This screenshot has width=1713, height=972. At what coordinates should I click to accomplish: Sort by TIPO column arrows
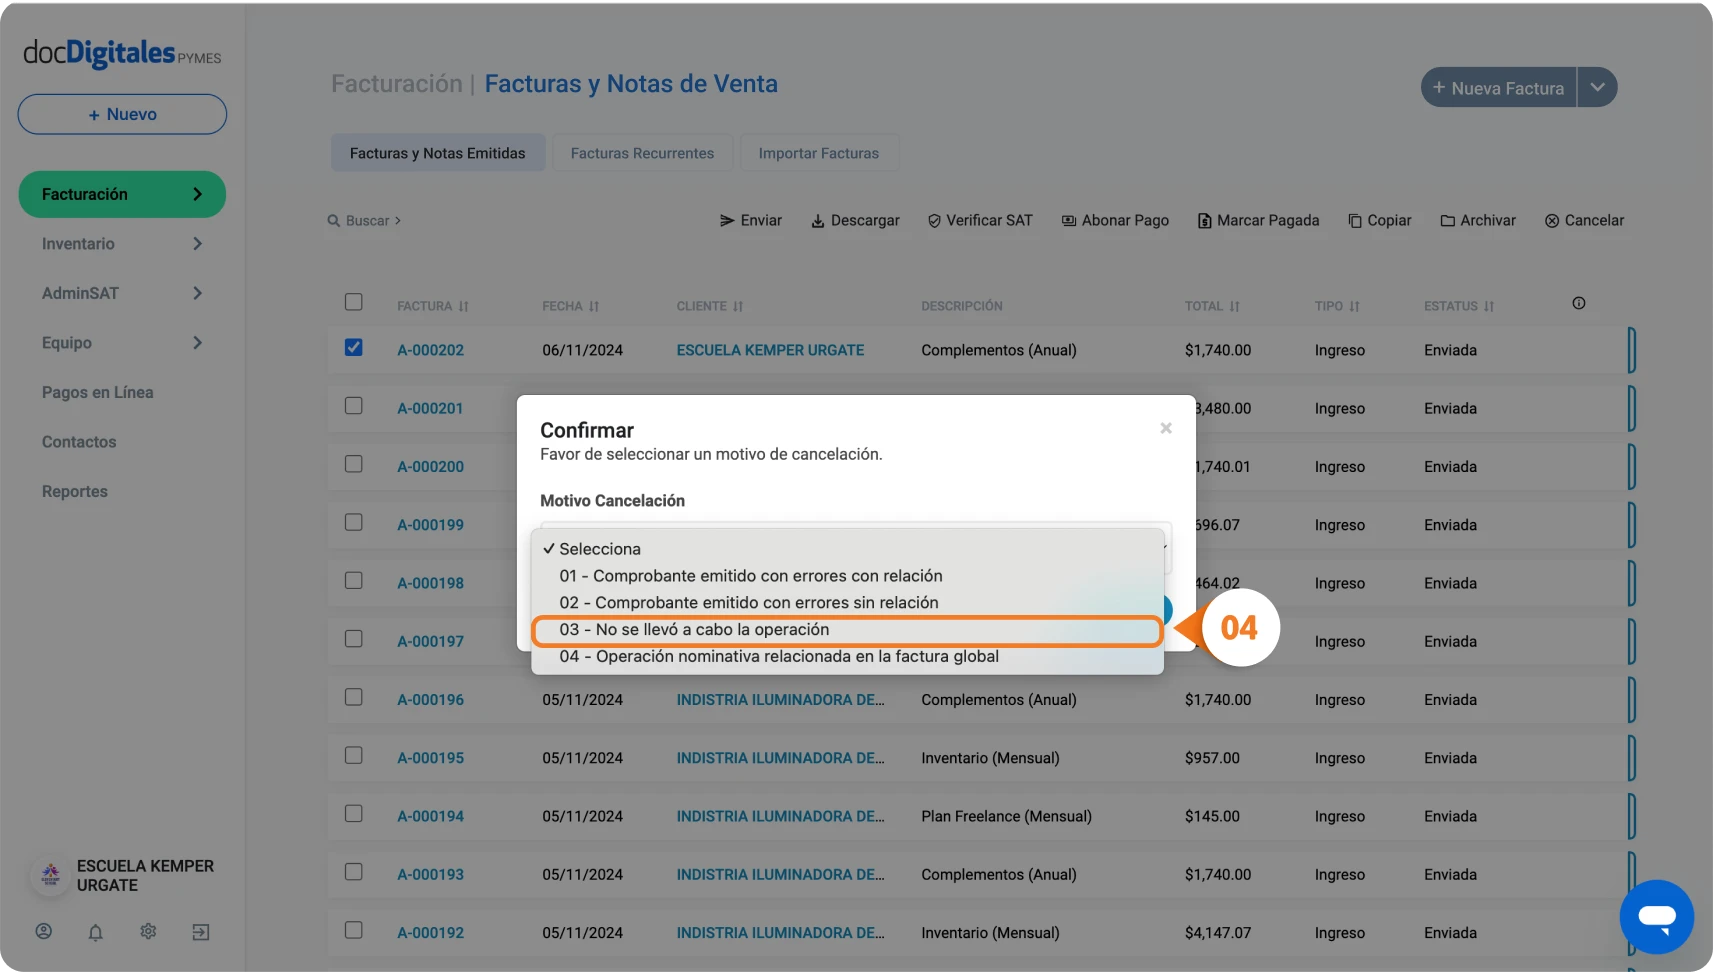click(1355, 307)
